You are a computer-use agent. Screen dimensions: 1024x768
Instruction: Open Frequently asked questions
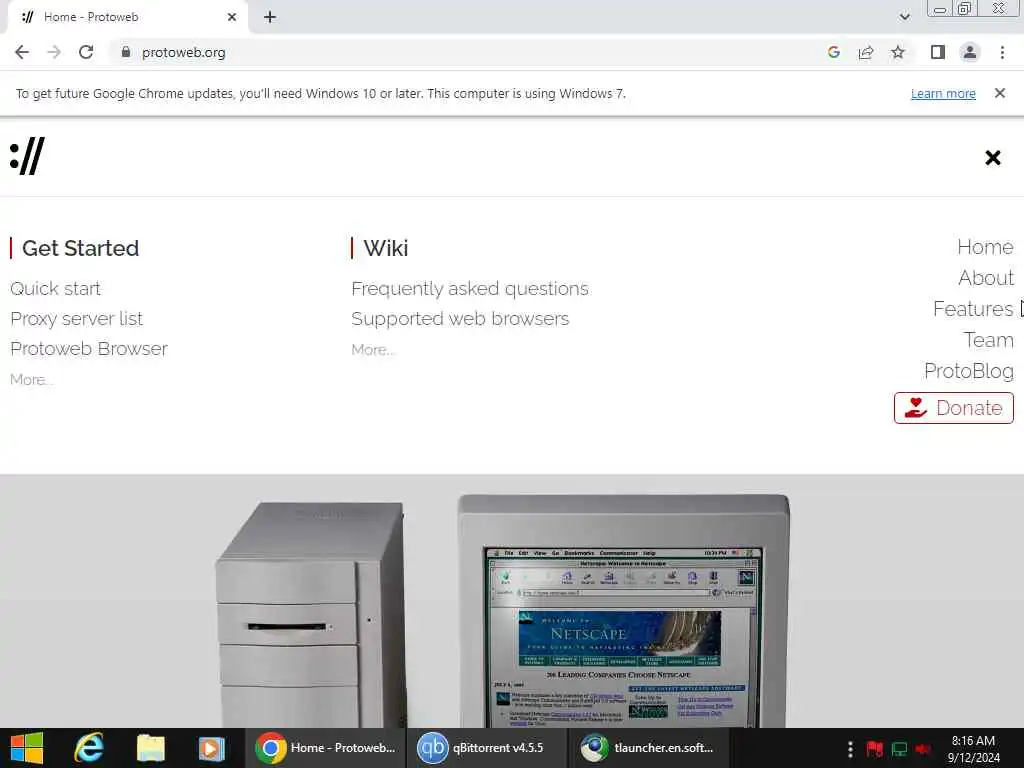[470, 289]
